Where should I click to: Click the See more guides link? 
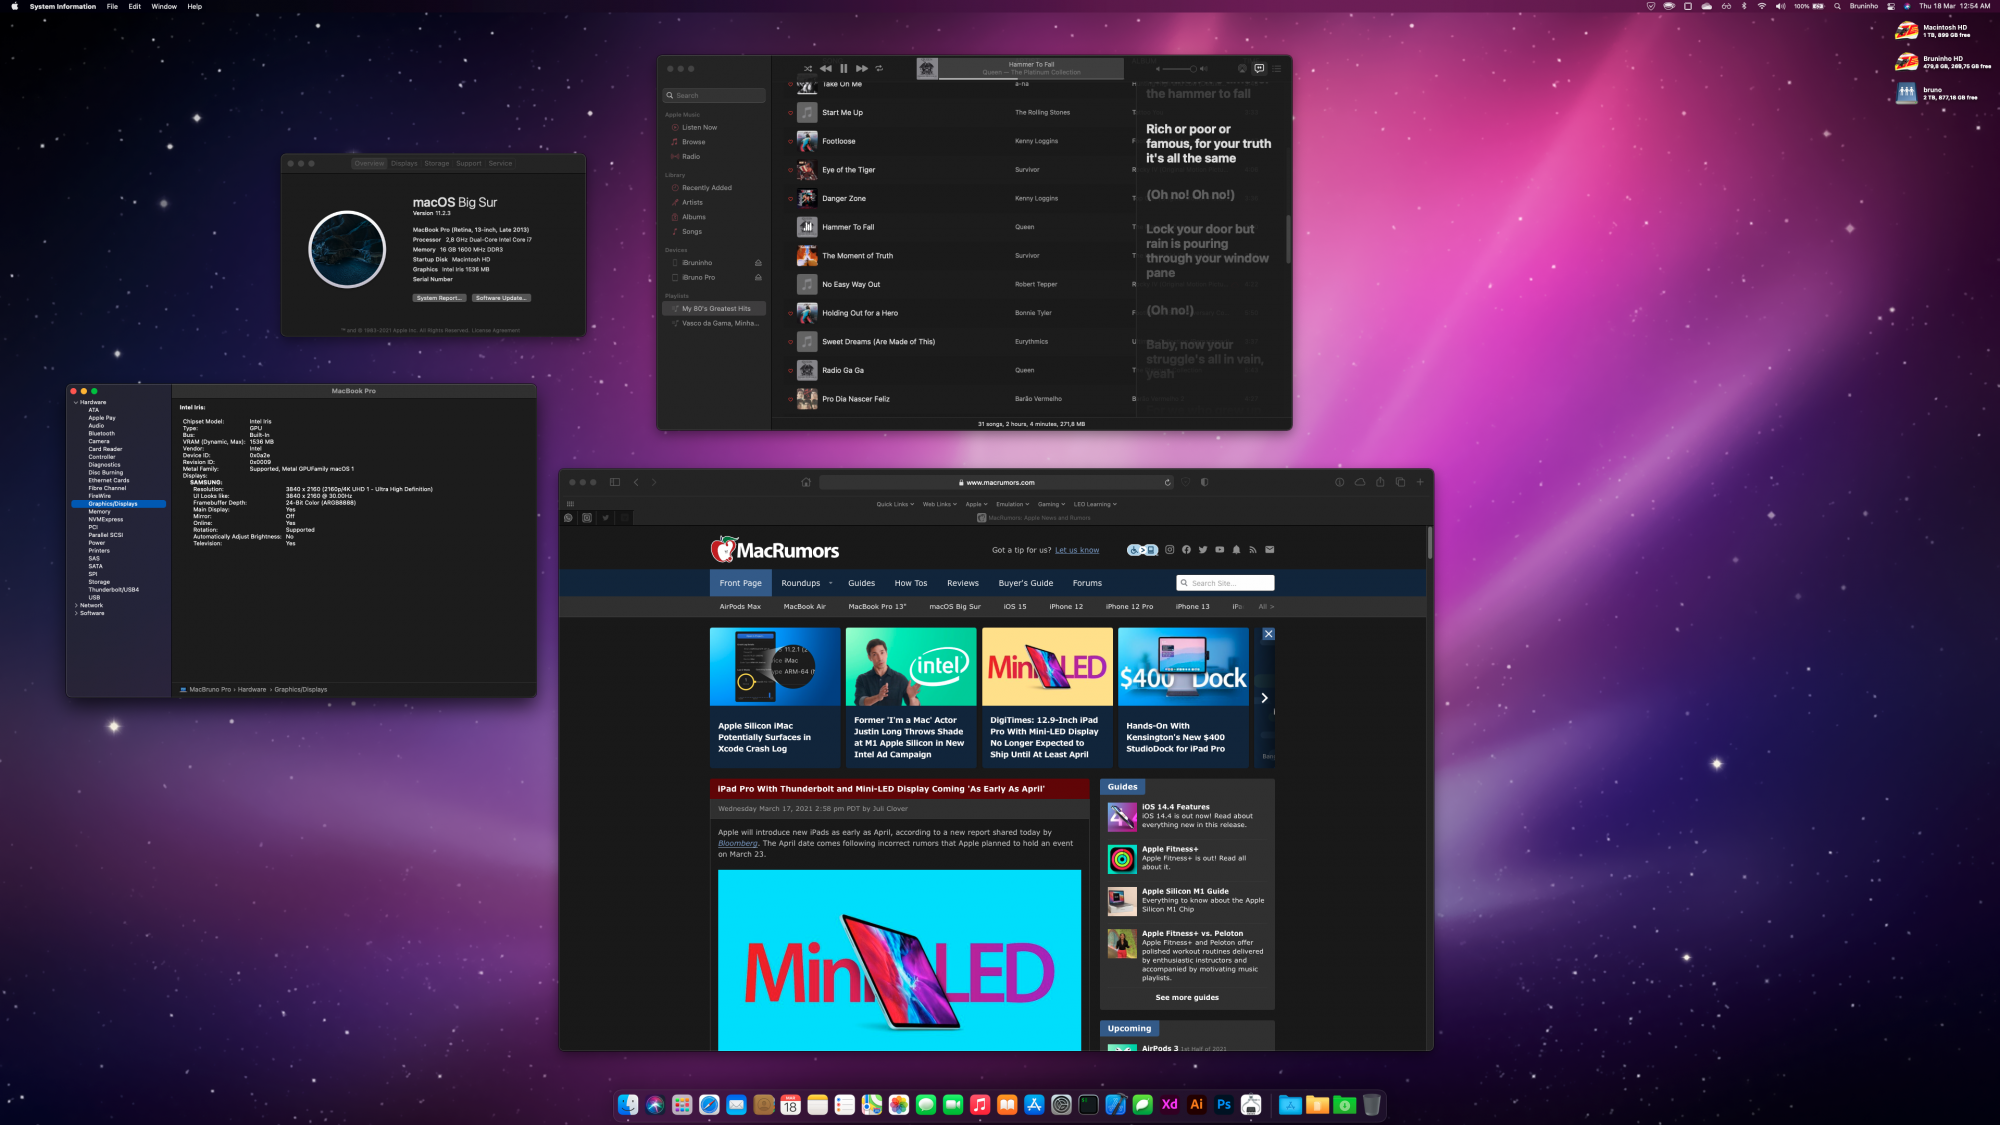click(1187, 998)
